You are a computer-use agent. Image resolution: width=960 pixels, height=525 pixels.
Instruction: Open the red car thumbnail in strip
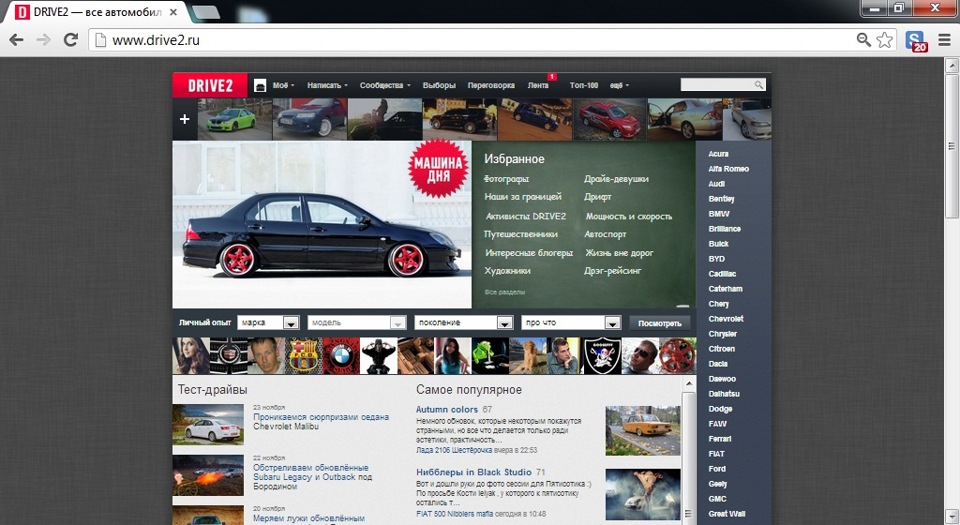(609, 119)
